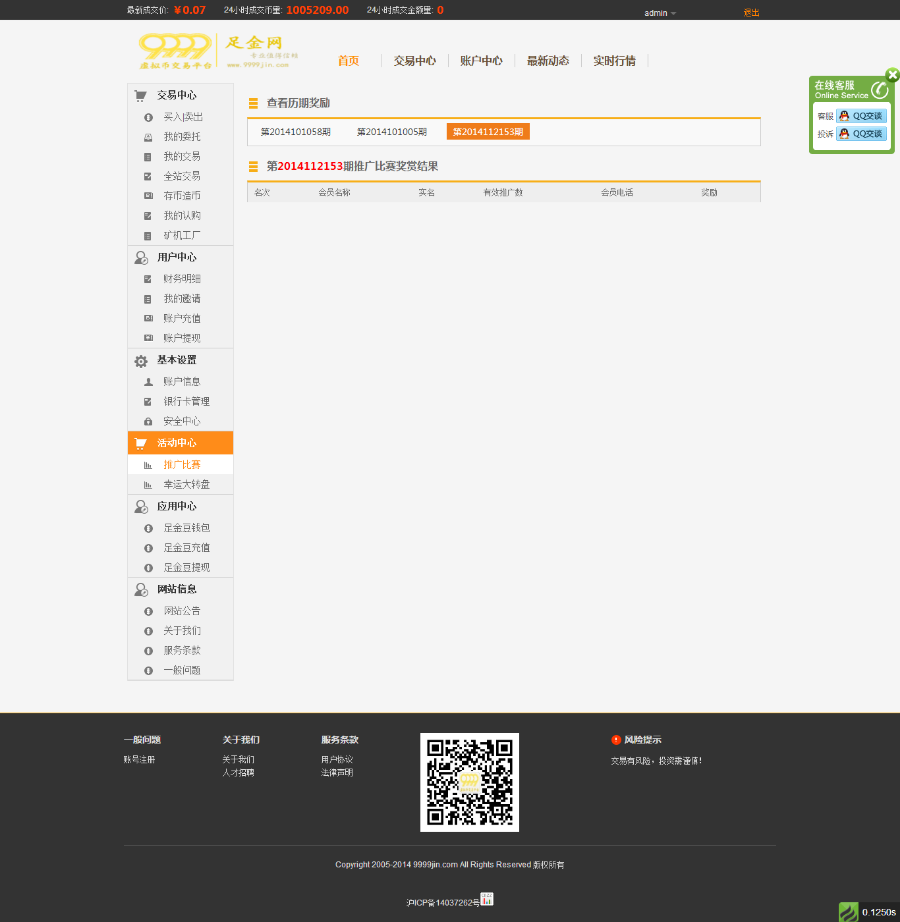This screenshot has width=900, height=922.
Task: Click the 用户中心 section user icon
Action: pos(140,258)
